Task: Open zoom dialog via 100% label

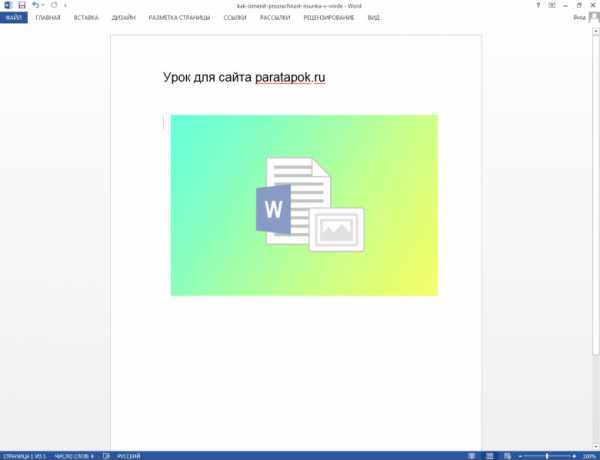Action: pos(590,456)
